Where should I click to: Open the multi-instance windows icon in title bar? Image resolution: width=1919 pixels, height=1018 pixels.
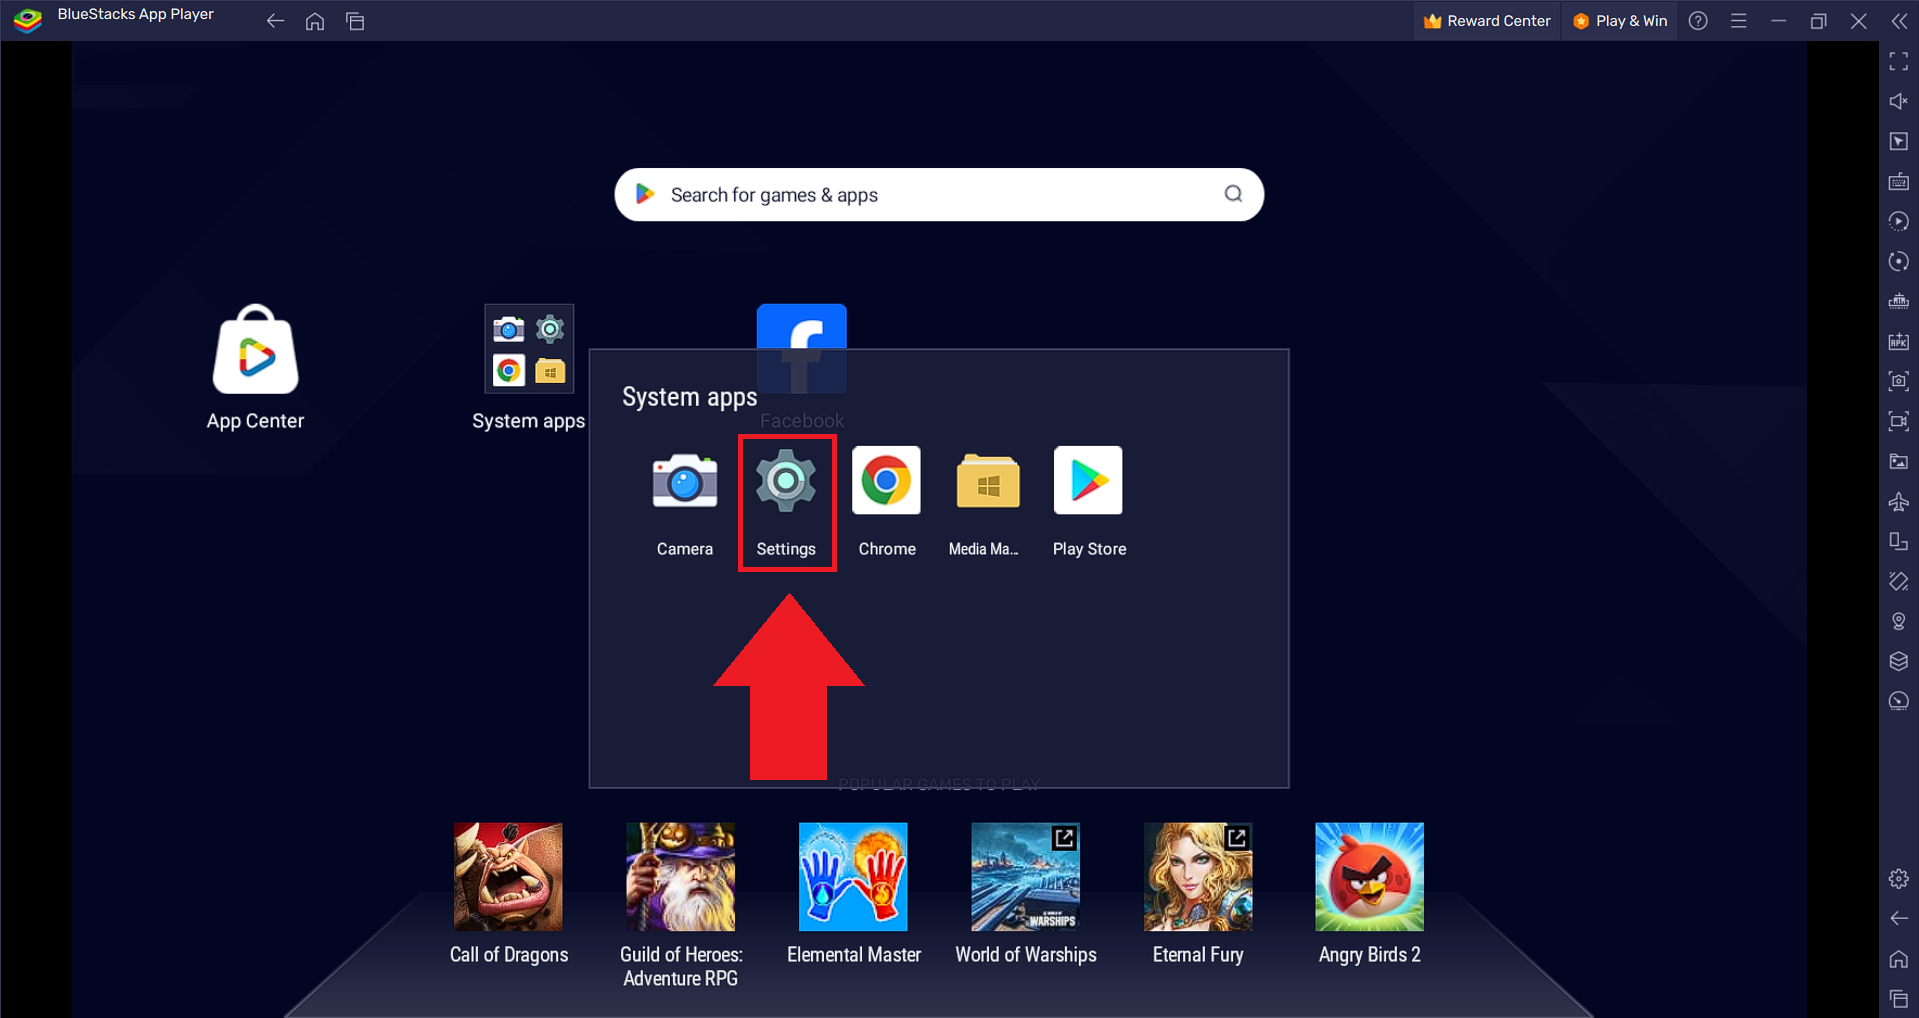tap(355, 21)
